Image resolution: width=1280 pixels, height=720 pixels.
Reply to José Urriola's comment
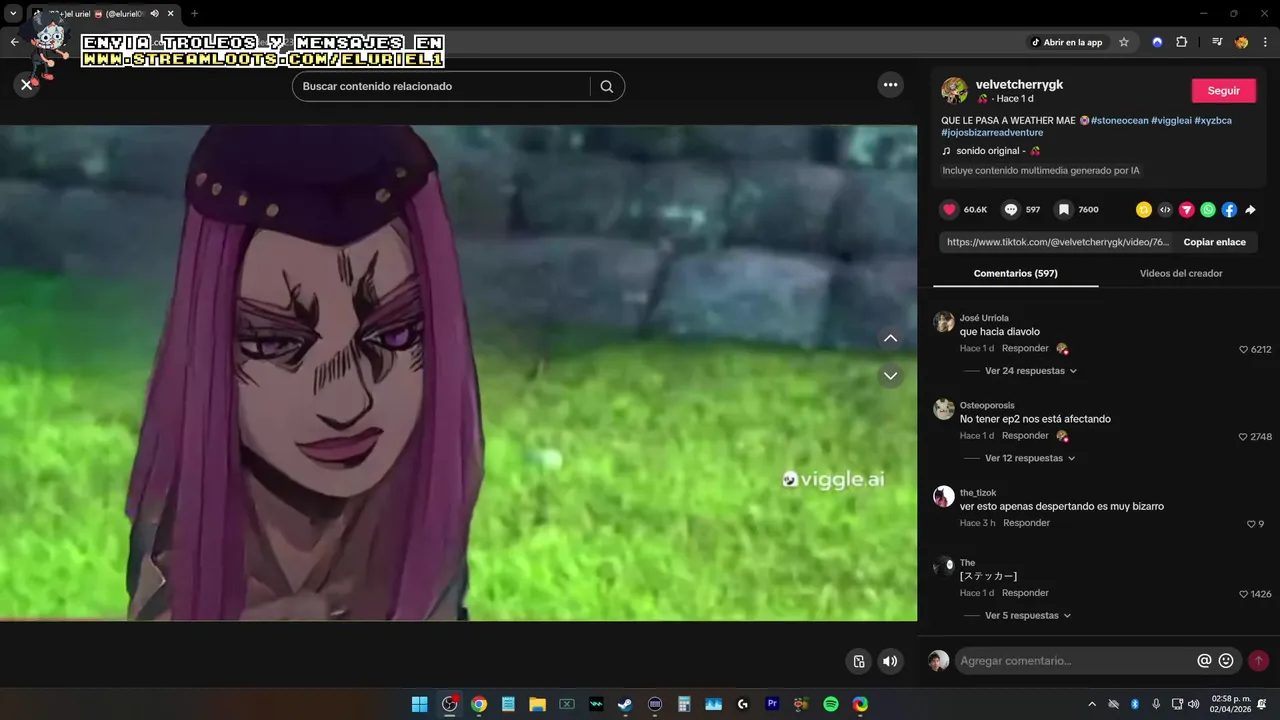click(1025, 349)
